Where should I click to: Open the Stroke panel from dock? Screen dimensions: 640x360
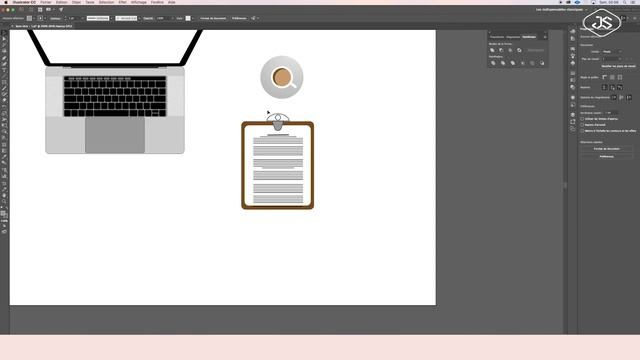[x=573, y=73]
